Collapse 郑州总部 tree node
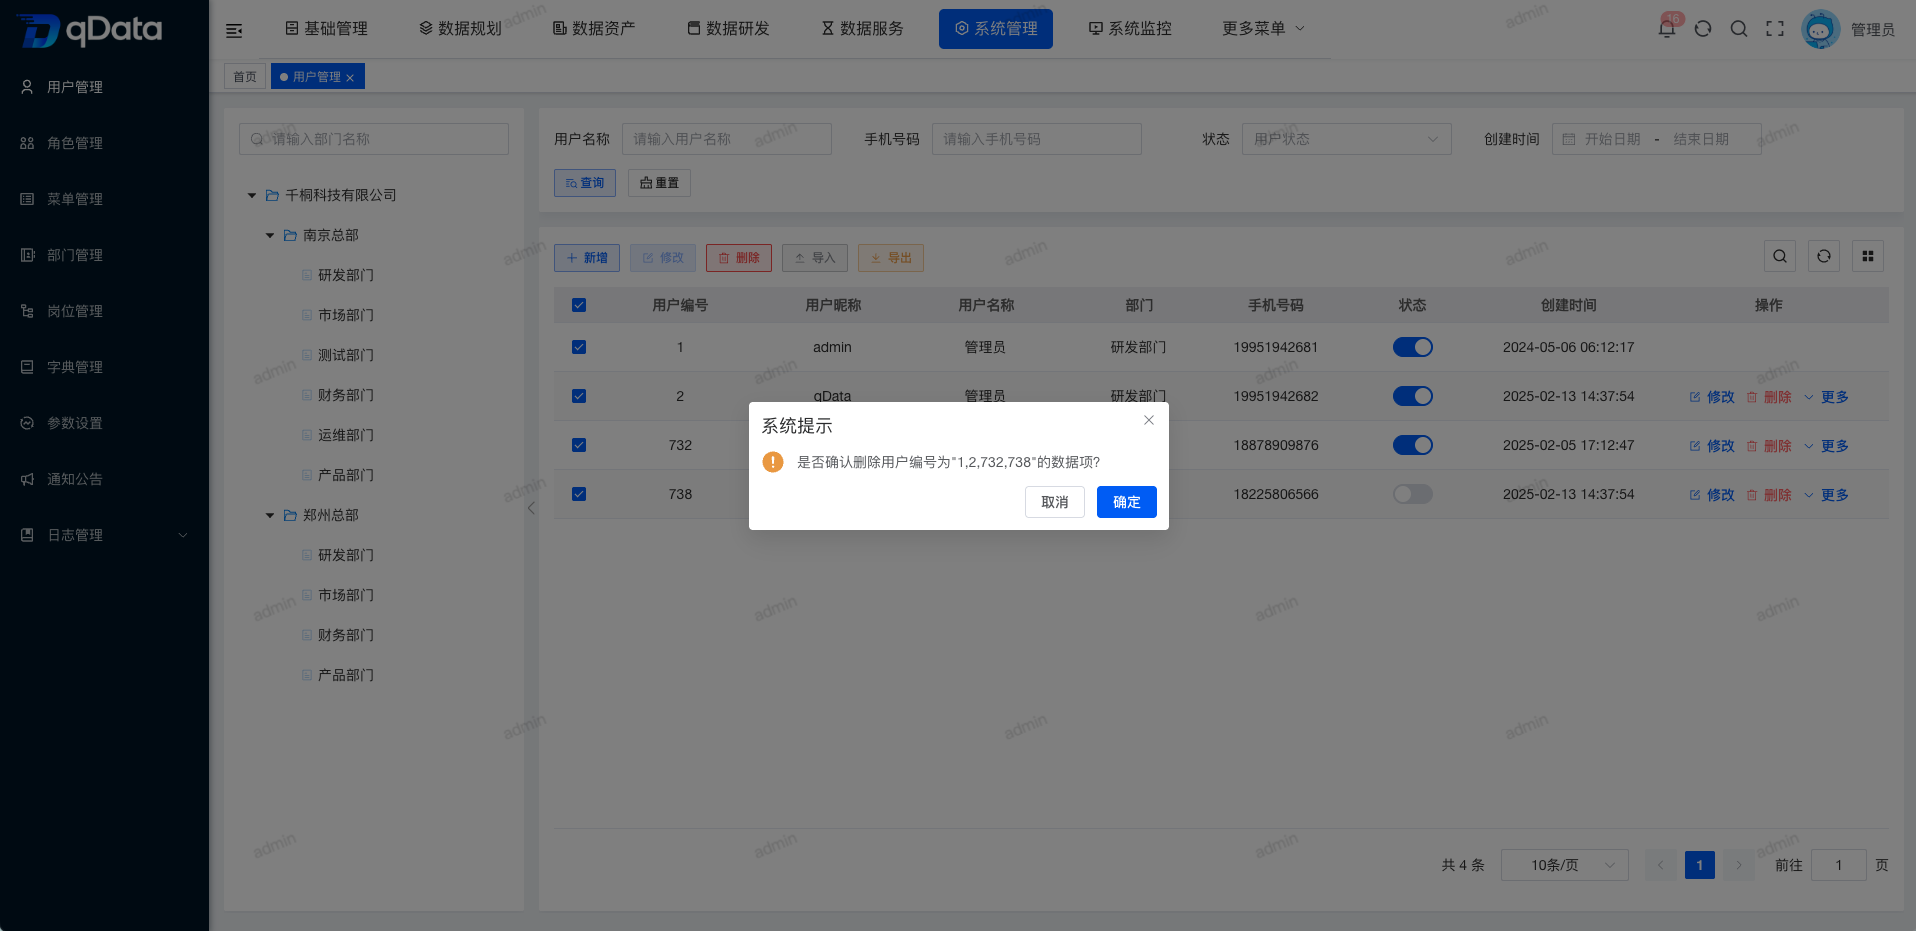This screenshot has width=1916, height=931. [x=270, y=516]
